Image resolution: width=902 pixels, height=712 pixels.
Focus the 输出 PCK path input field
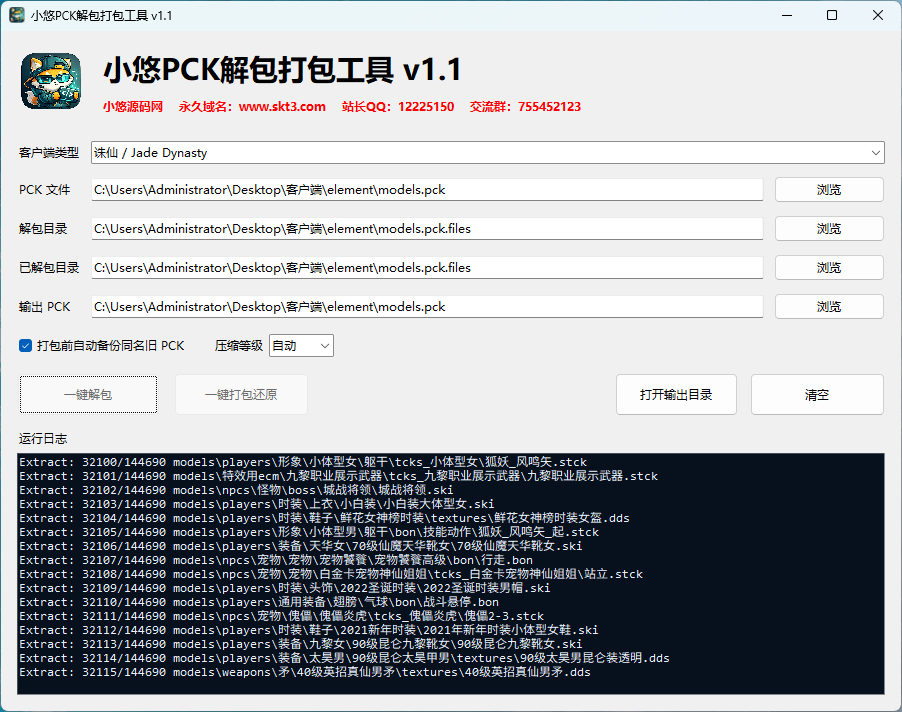point(427,307)
